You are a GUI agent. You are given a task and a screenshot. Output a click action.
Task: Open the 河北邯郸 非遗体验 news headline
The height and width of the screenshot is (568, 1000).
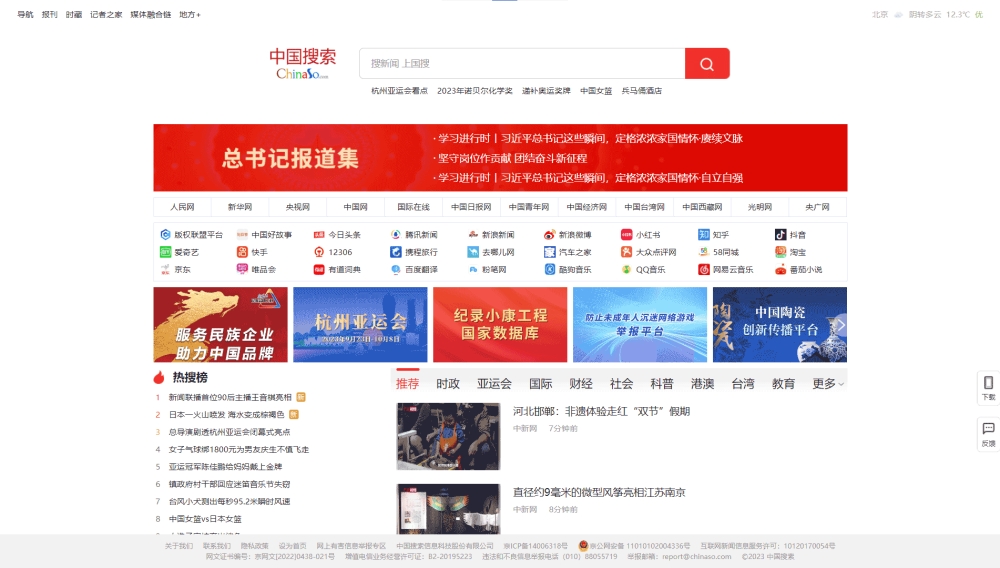coord(601,411)
